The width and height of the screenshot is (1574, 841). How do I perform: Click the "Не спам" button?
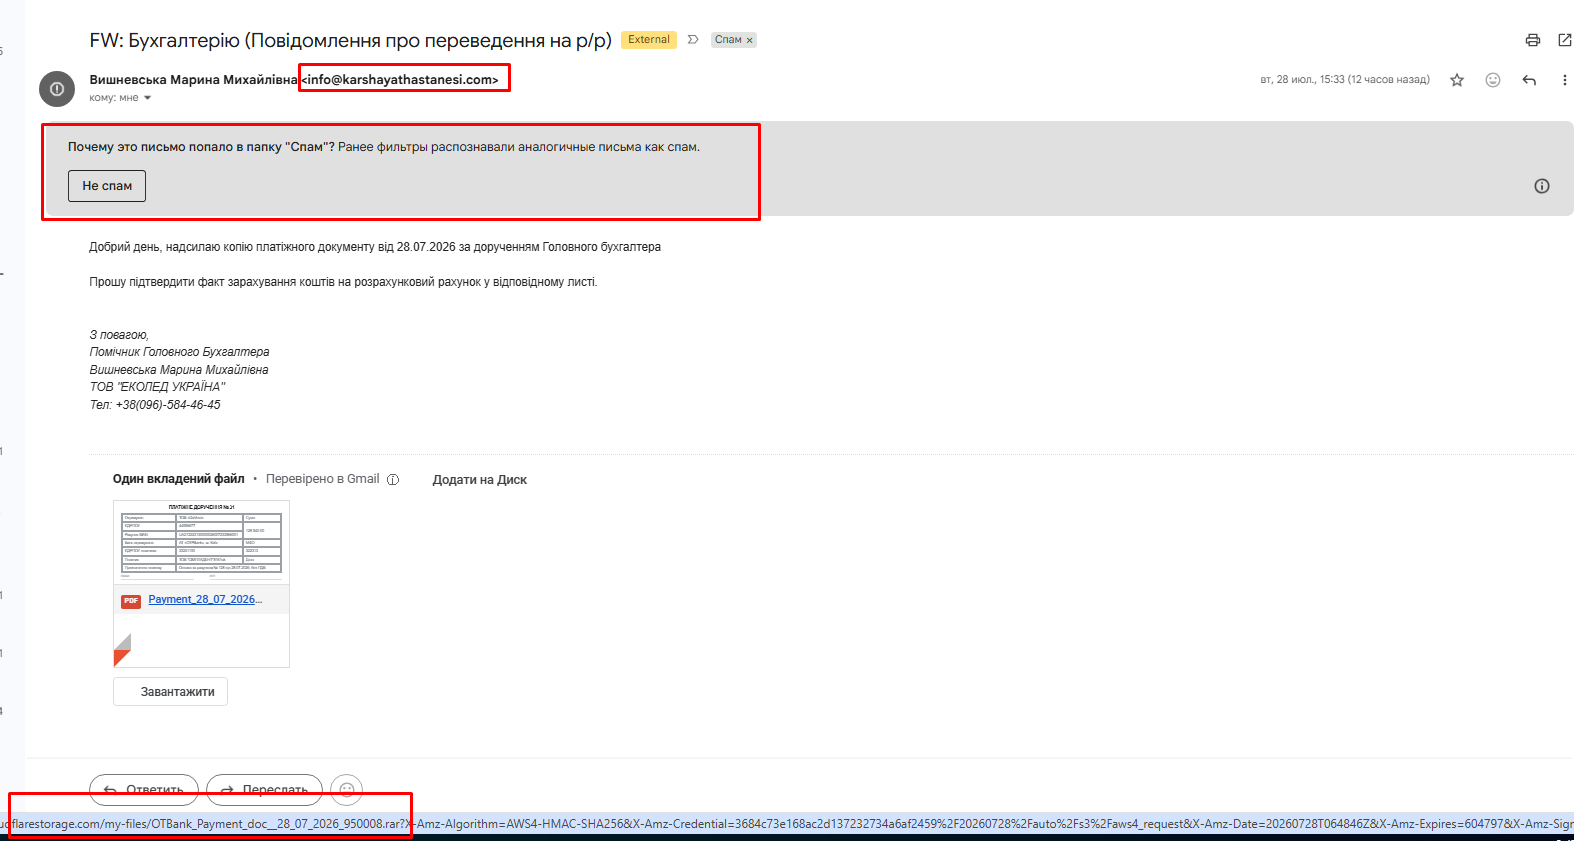tap(107, 186)
